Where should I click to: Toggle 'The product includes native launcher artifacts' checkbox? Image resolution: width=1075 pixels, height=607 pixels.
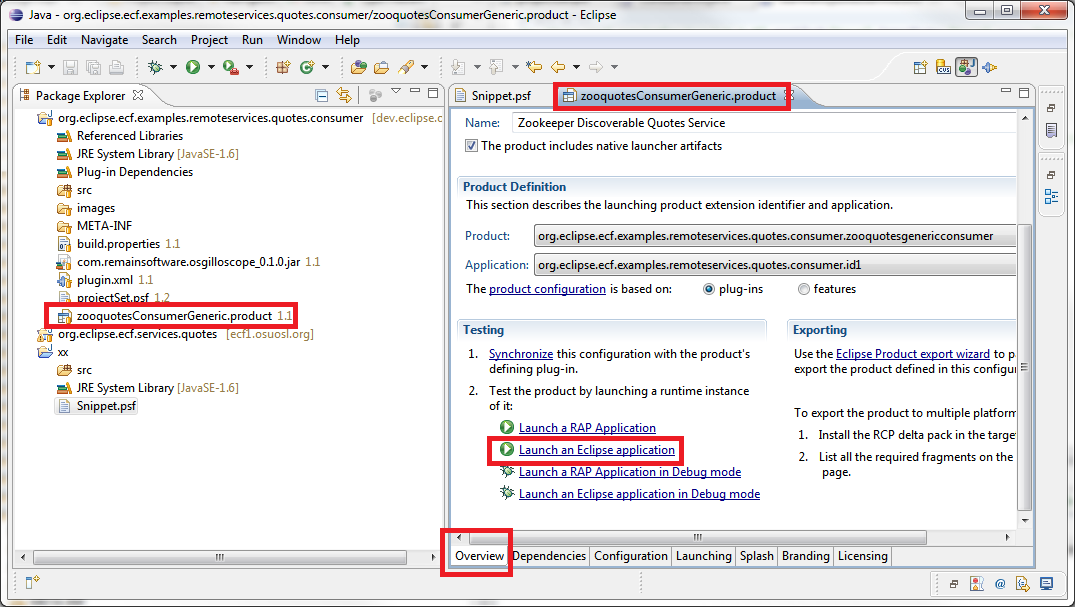pyautogui.click(x=471, y=145)
